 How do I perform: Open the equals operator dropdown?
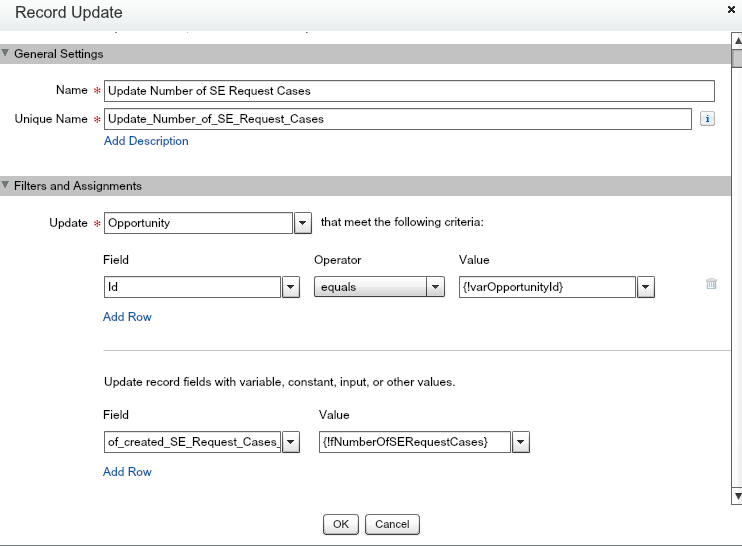(435, 288)
